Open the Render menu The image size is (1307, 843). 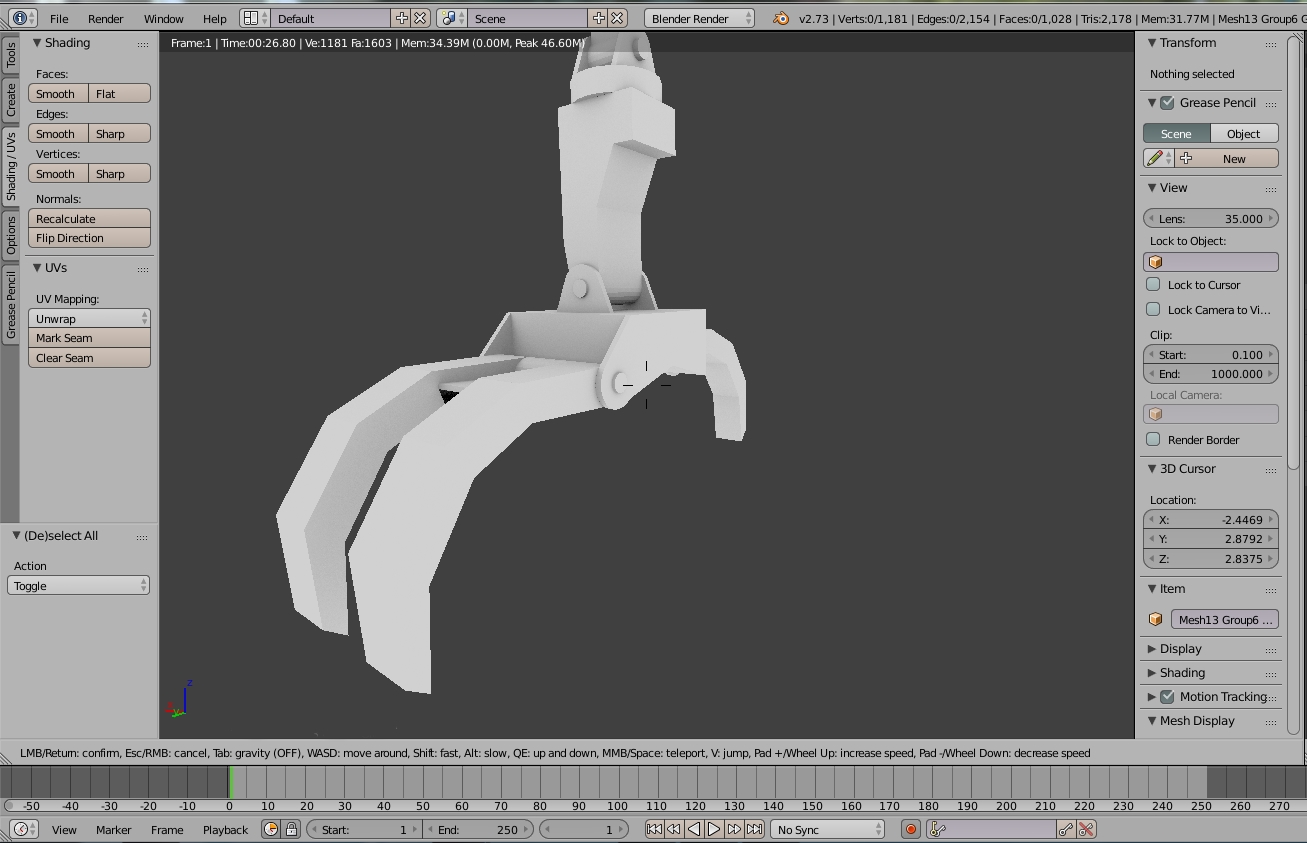click(106, 18)
